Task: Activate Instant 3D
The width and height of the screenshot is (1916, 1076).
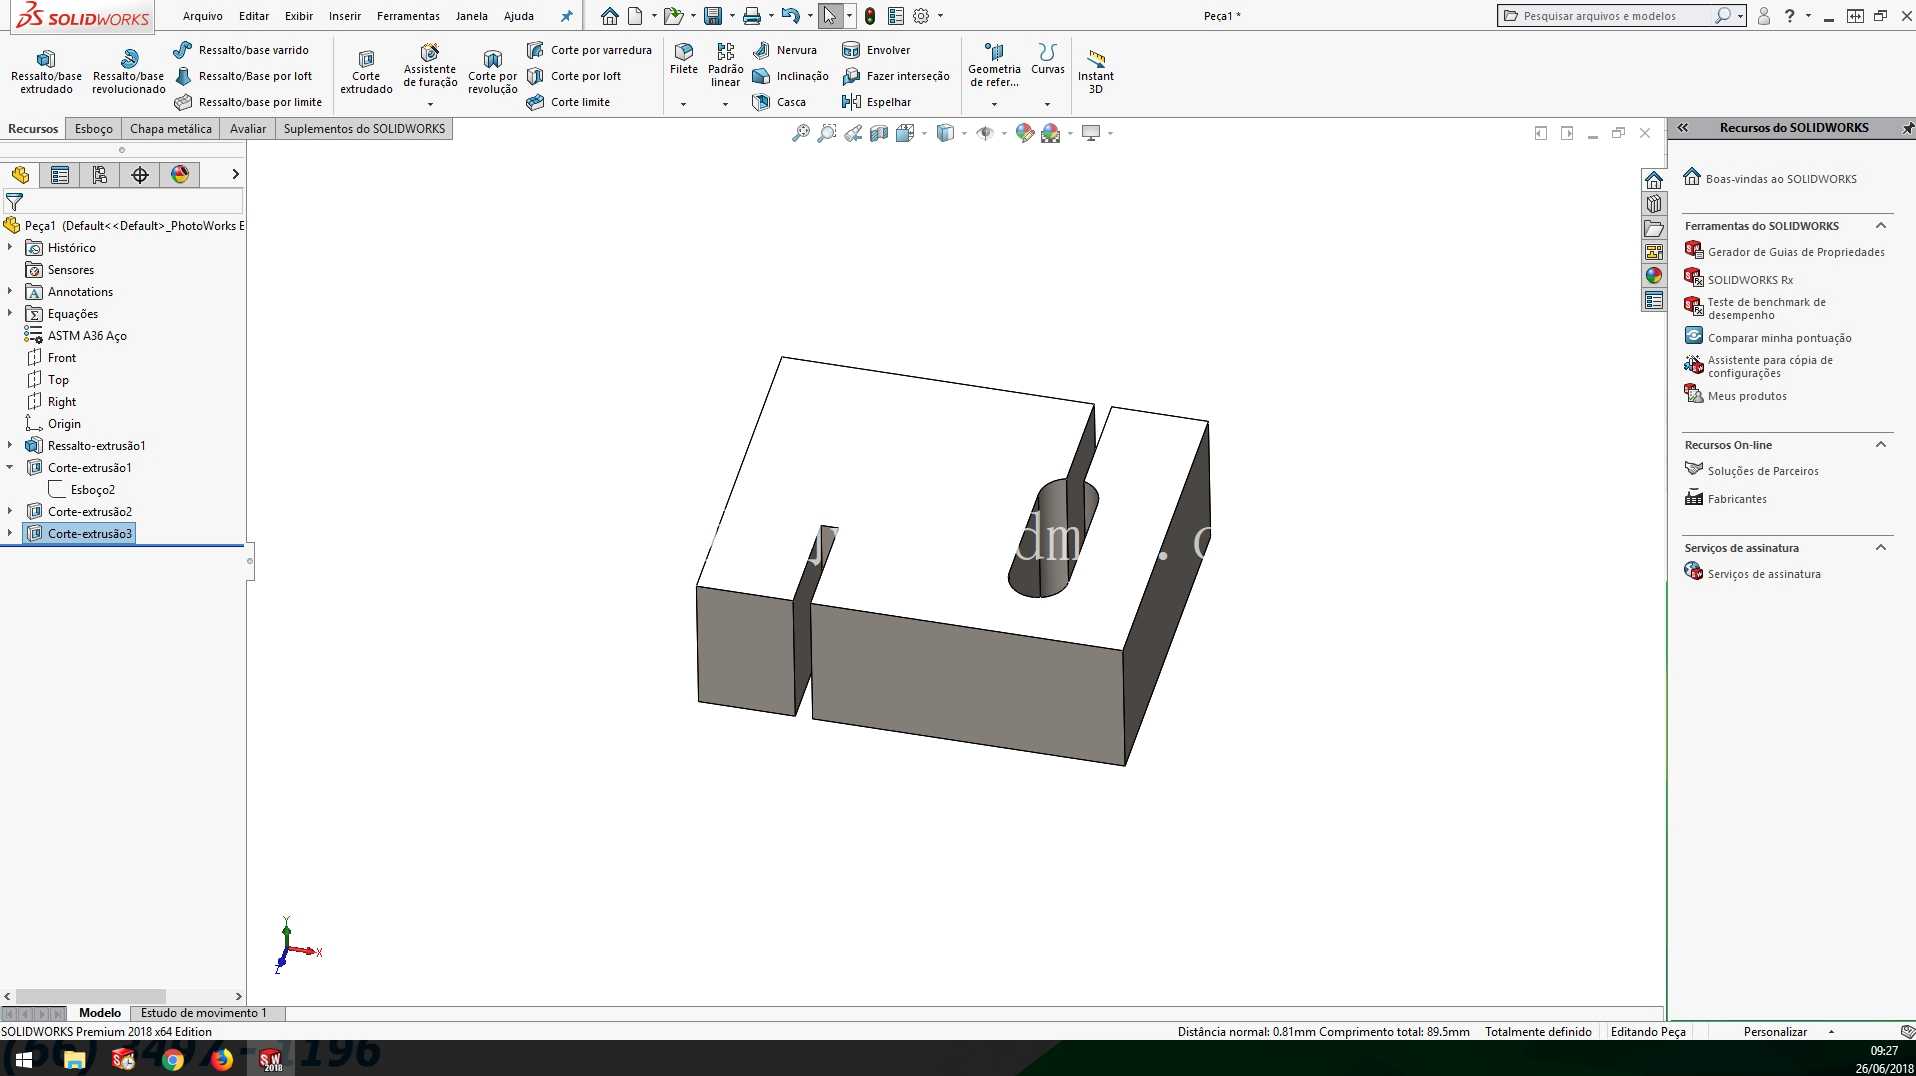Action: pyautogui.click(x=1096, y=71)
